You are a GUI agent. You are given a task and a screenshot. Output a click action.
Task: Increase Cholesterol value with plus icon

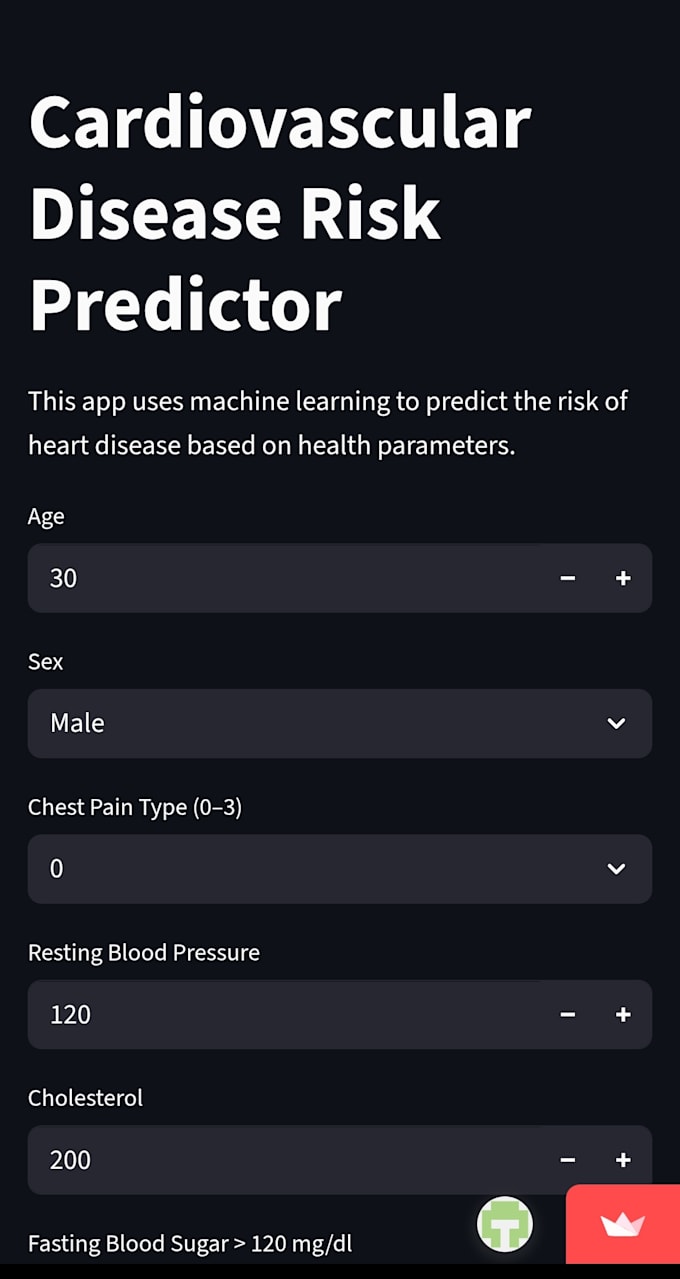tap(623, 1160)
